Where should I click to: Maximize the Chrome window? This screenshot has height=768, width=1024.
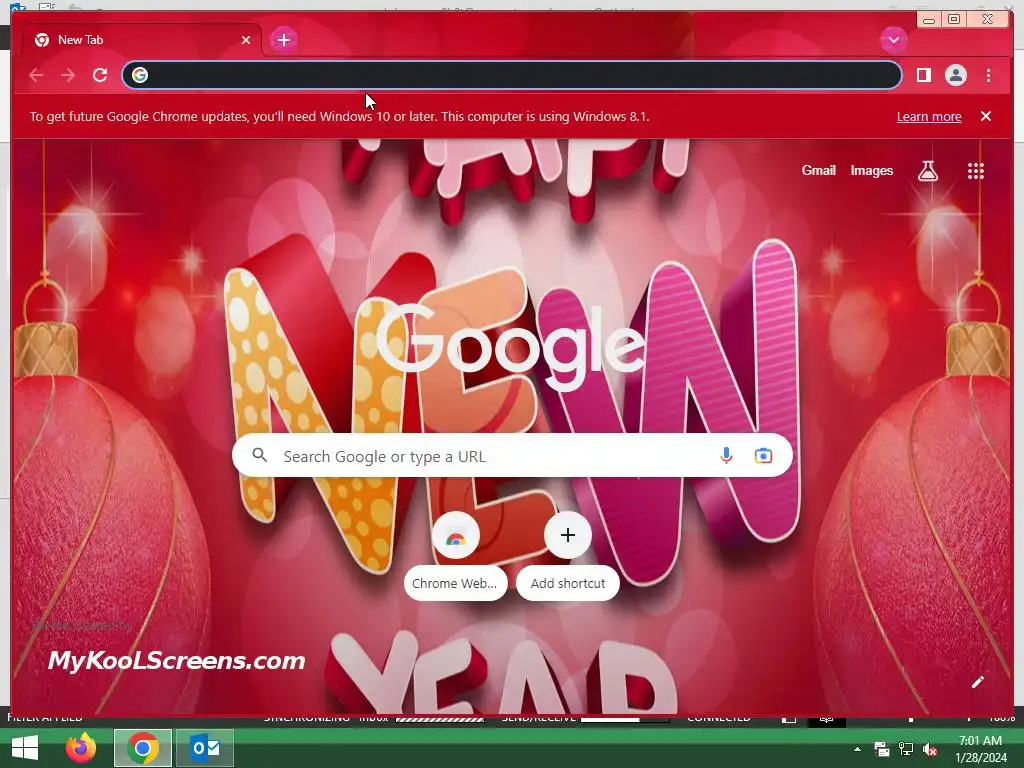click(x=954, y=20)
